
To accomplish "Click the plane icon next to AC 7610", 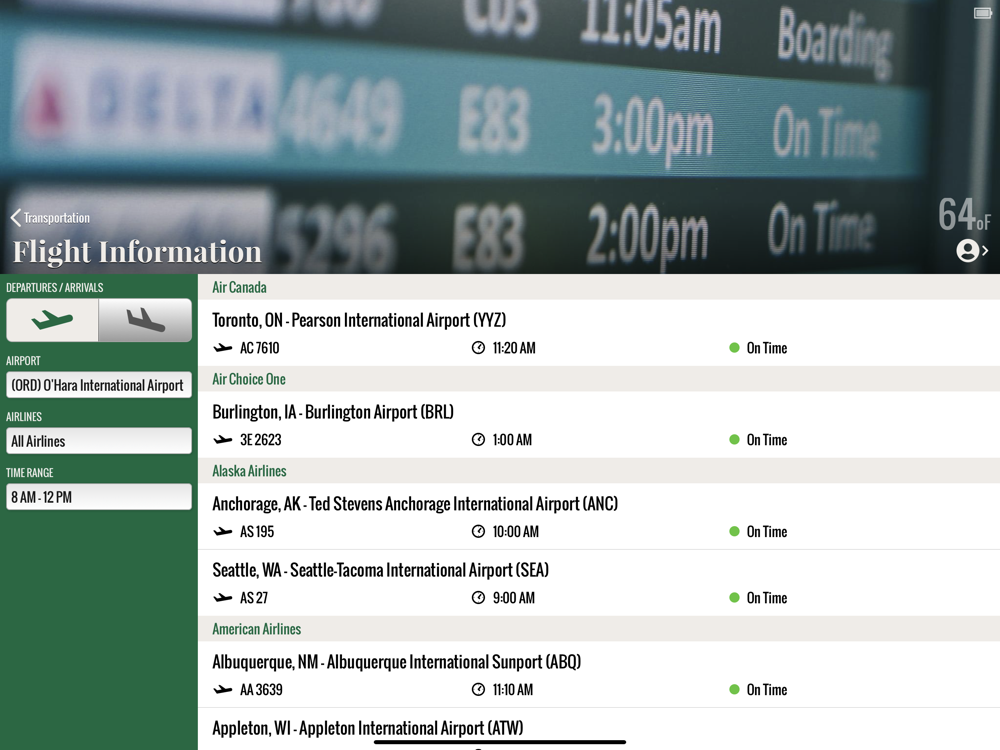I will [223, 348].
